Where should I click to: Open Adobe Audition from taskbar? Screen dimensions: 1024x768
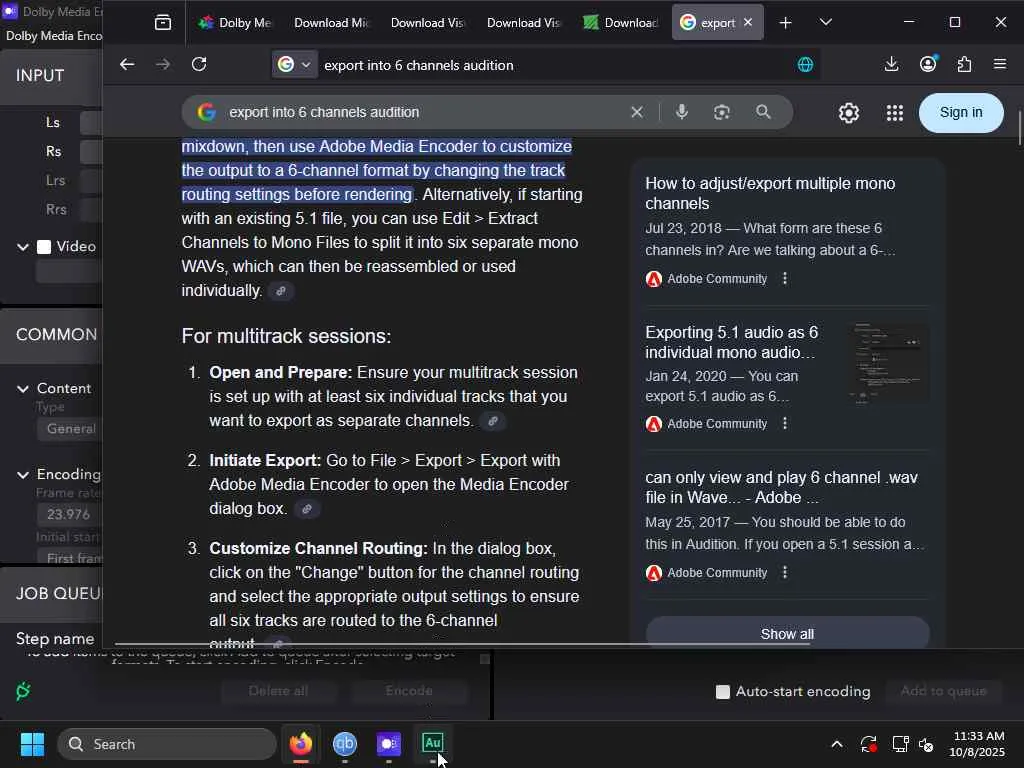pos(432,743)
